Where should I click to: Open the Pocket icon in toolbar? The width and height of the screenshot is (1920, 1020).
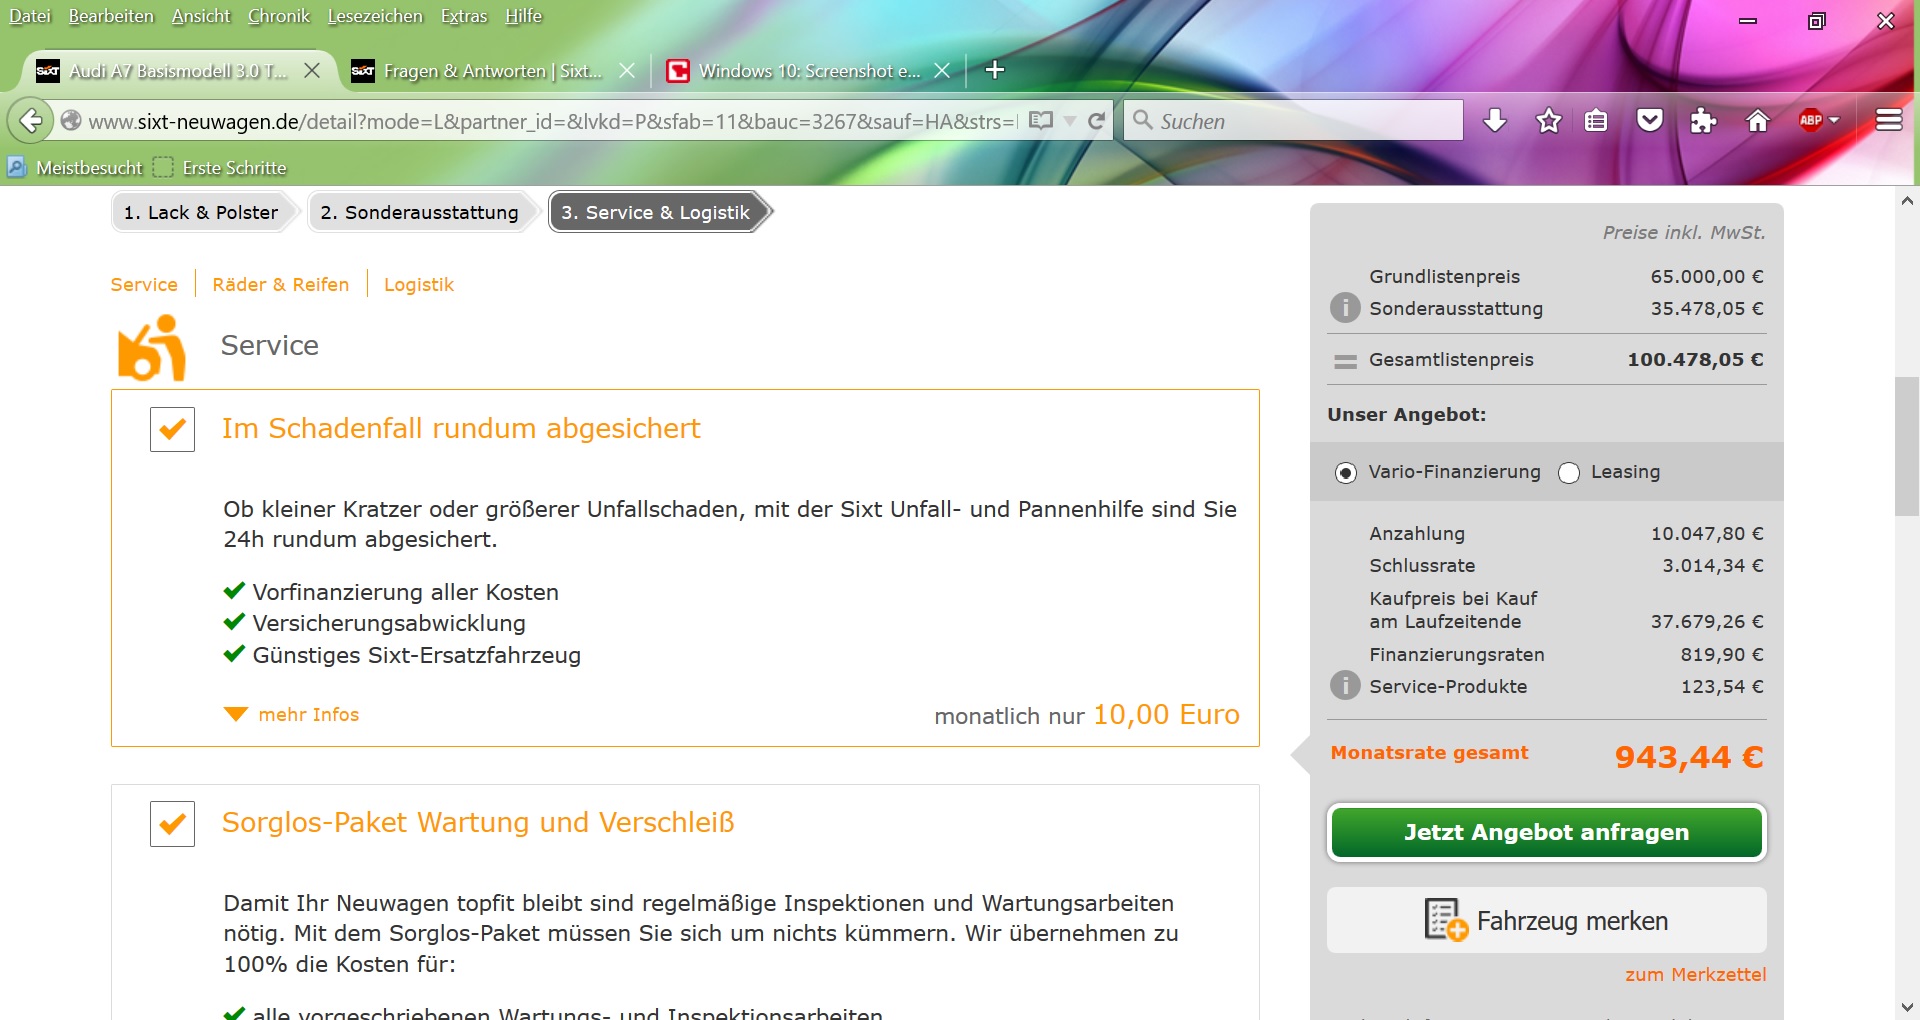pos(1649,121)
